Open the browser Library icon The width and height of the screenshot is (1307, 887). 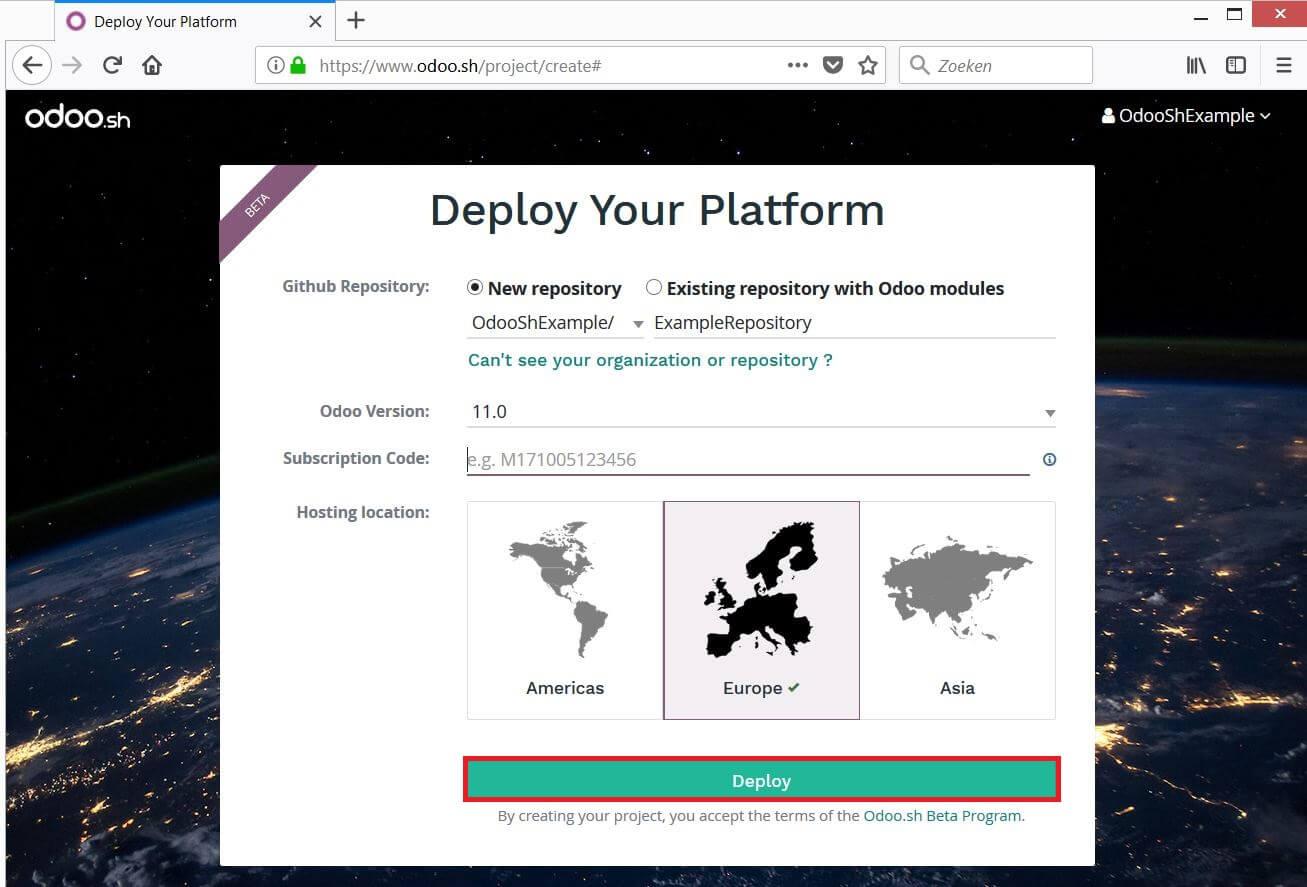click(1196, 65)
